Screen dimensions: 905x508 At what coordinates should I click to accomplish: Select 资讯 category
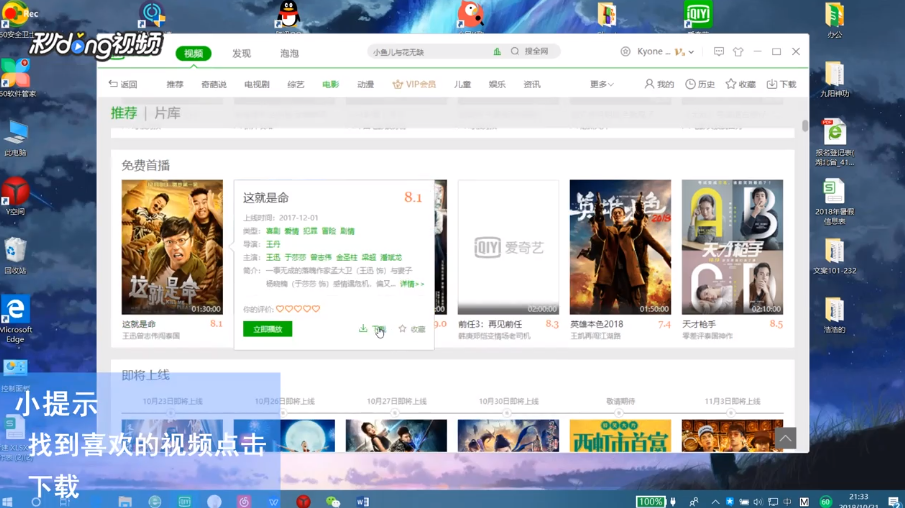[532, 84]
